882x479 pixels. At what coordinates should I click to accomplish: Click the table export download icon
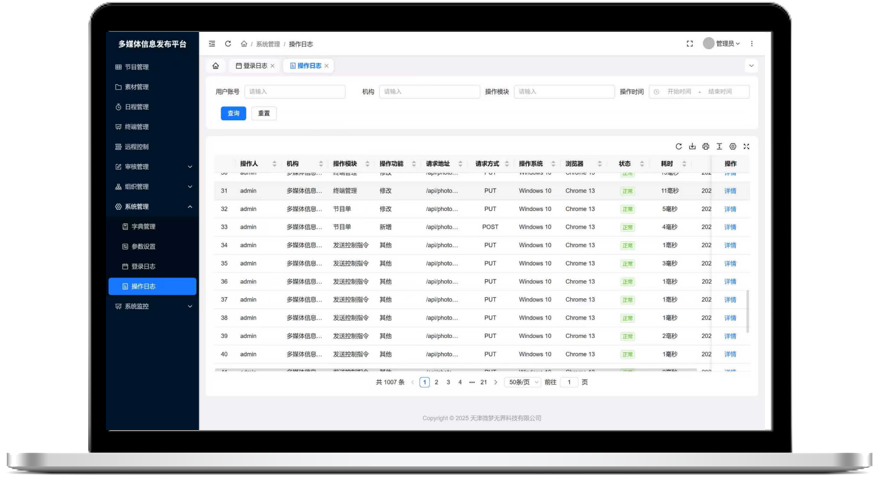tap(692, 147)
